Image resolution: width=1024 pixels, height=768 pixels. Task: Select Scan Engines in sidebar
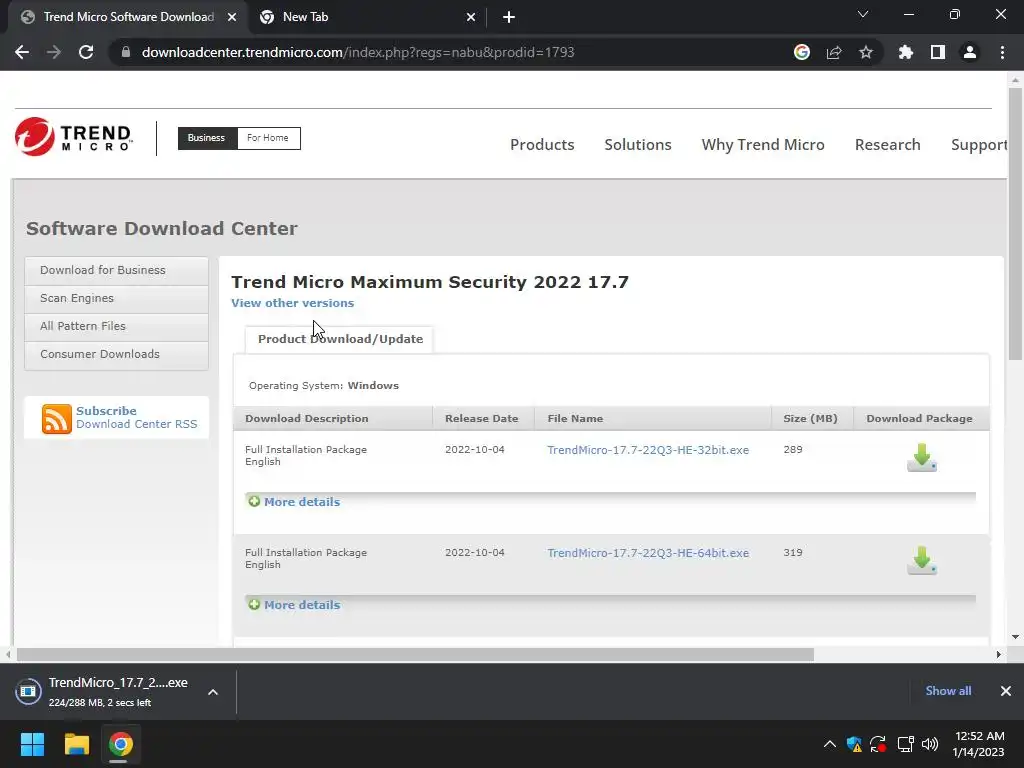pyautogui.click(x=116, y=298)
